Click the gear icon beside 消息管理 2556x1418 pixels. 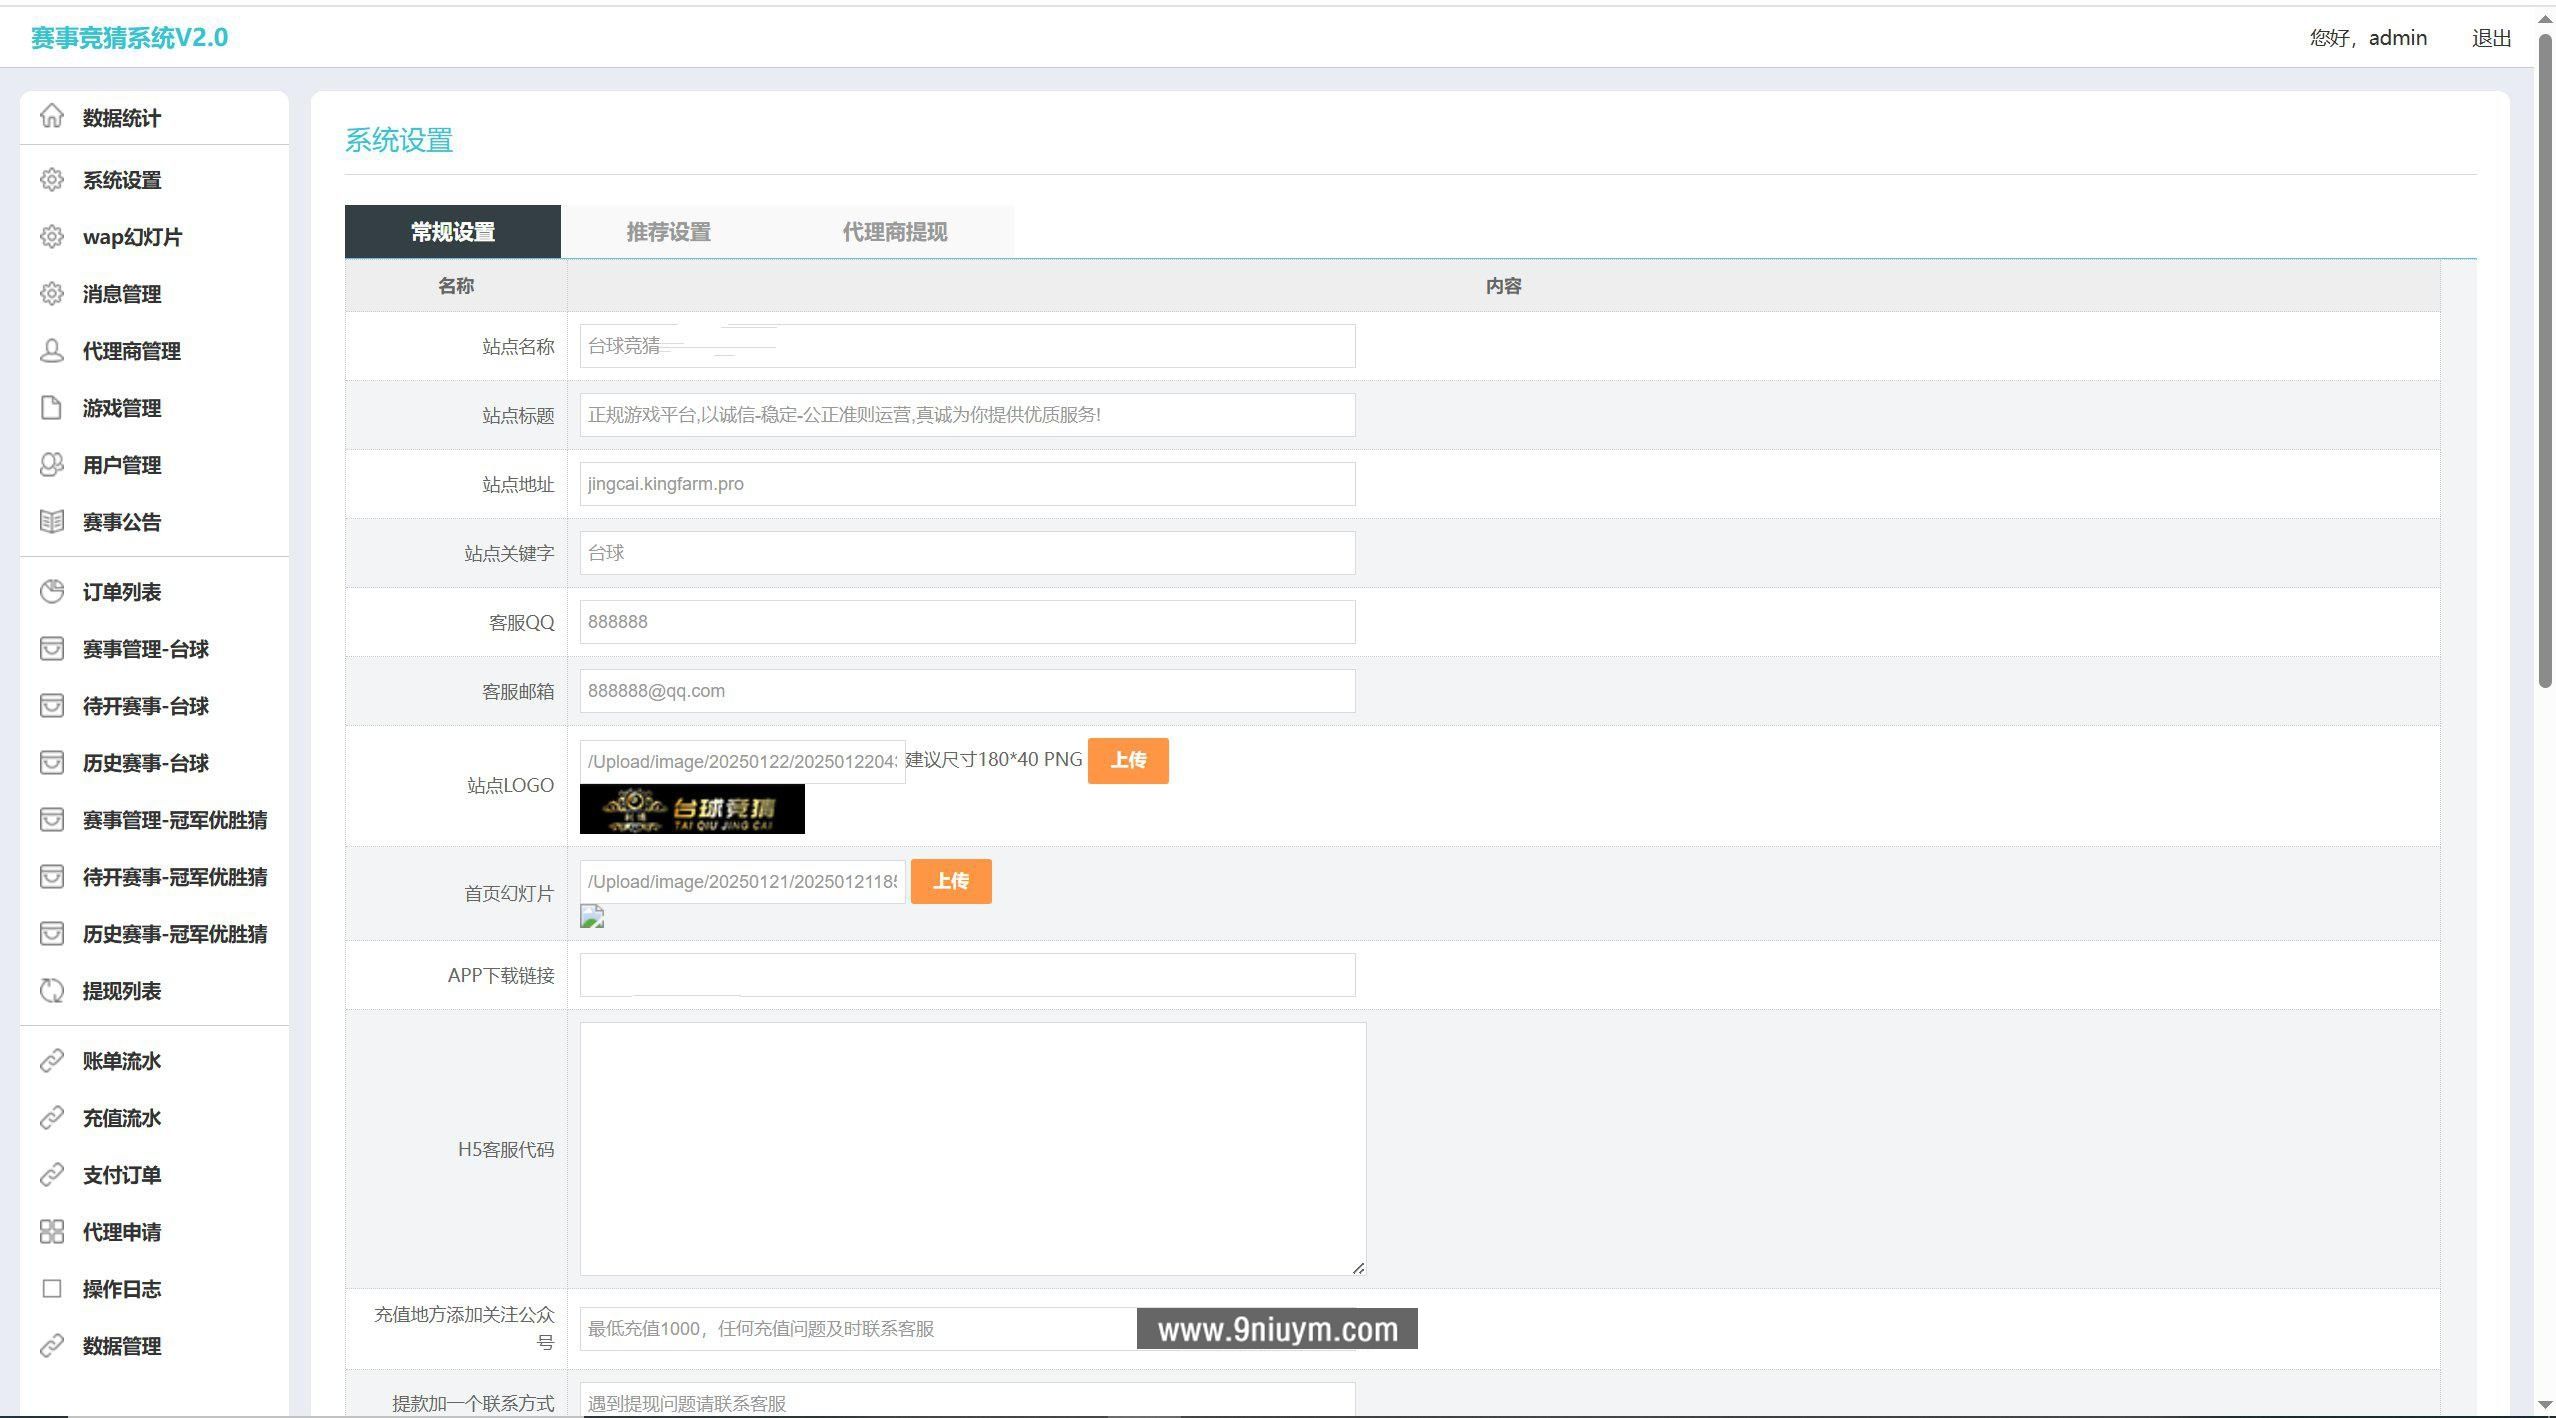pos(52,294)
